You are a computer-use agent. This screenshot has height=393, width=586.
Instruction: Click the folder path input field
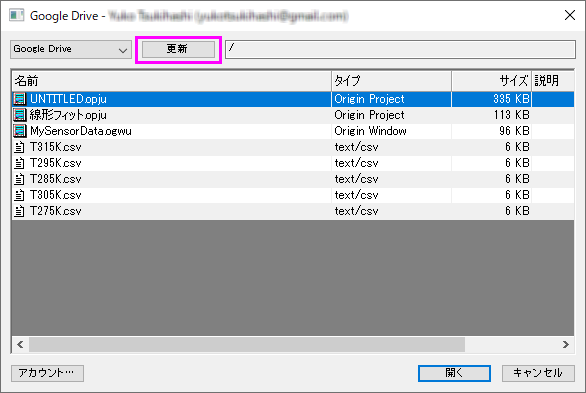(400, 49)
